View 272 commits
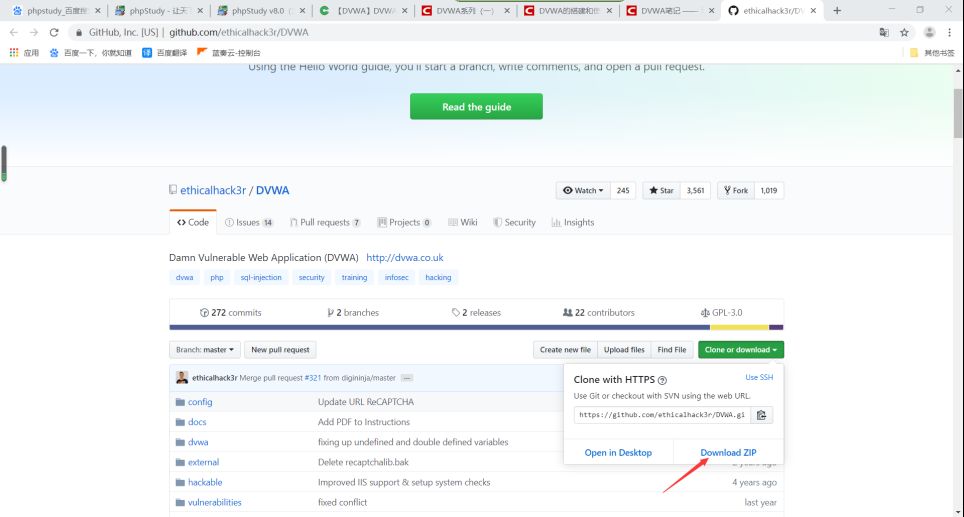Screen dimensions: 964x517 pos(231,313)
